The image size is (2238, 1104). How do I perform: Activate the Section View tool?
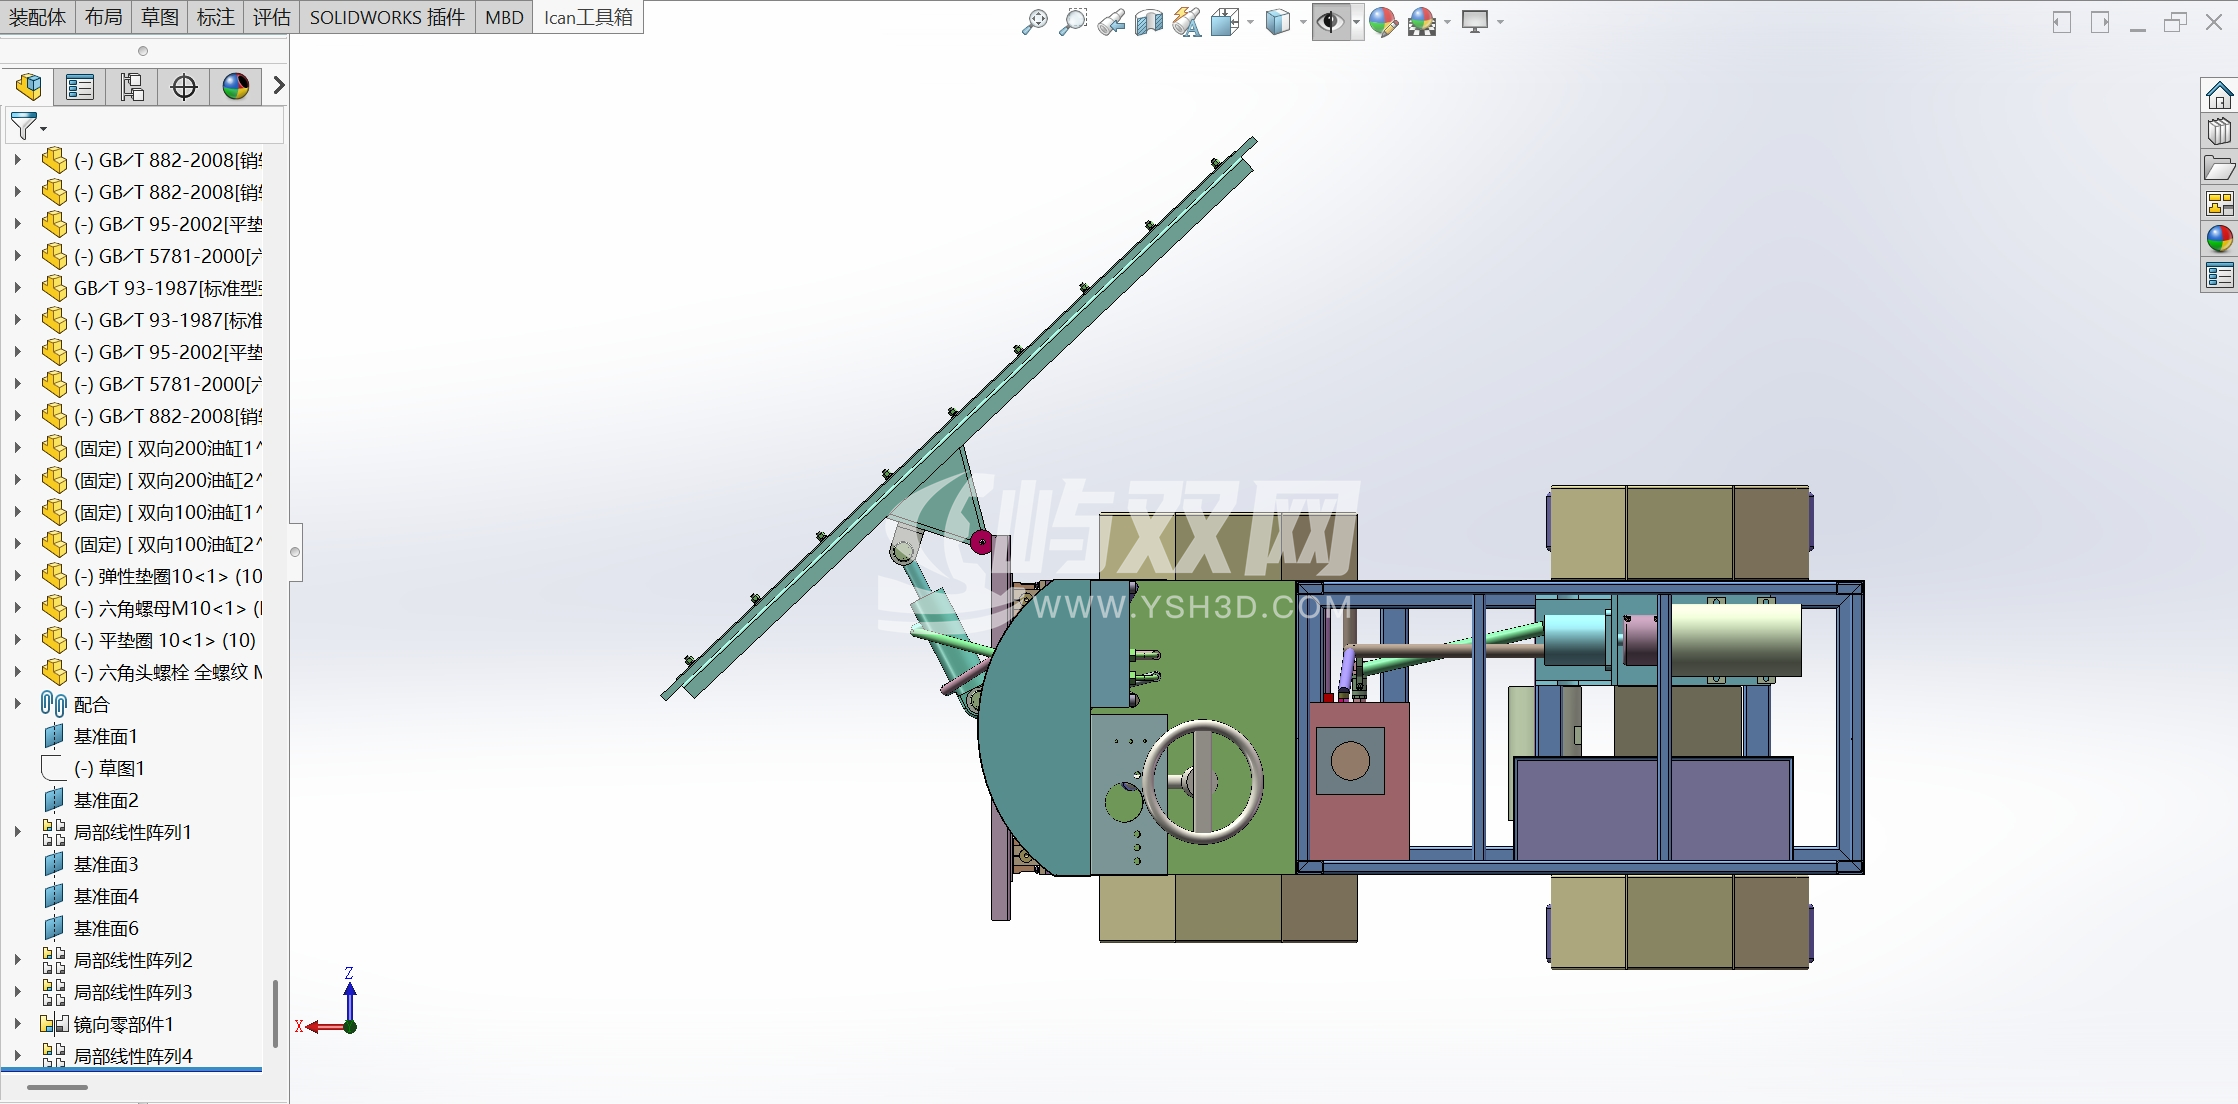point(1148,21)
